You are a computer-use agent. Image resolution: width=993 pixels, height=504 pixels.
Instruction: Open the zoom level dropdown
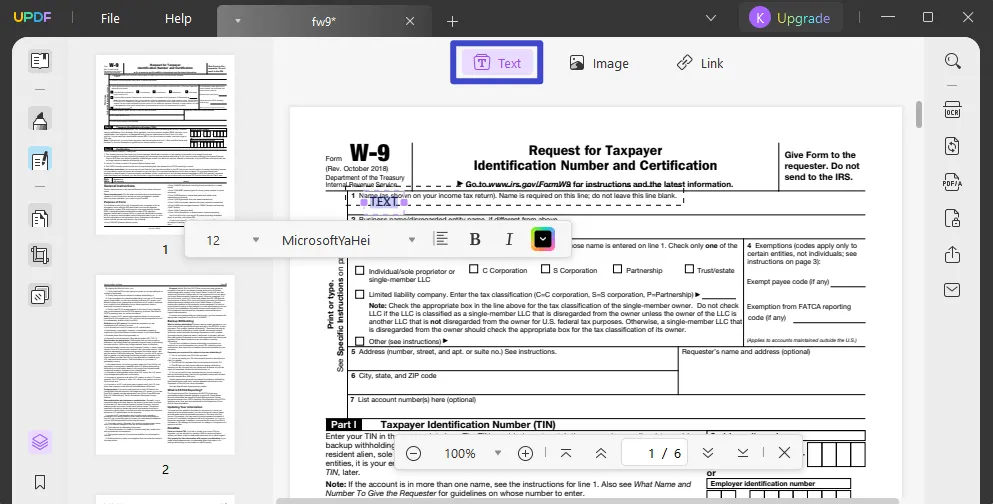point(498,453)
